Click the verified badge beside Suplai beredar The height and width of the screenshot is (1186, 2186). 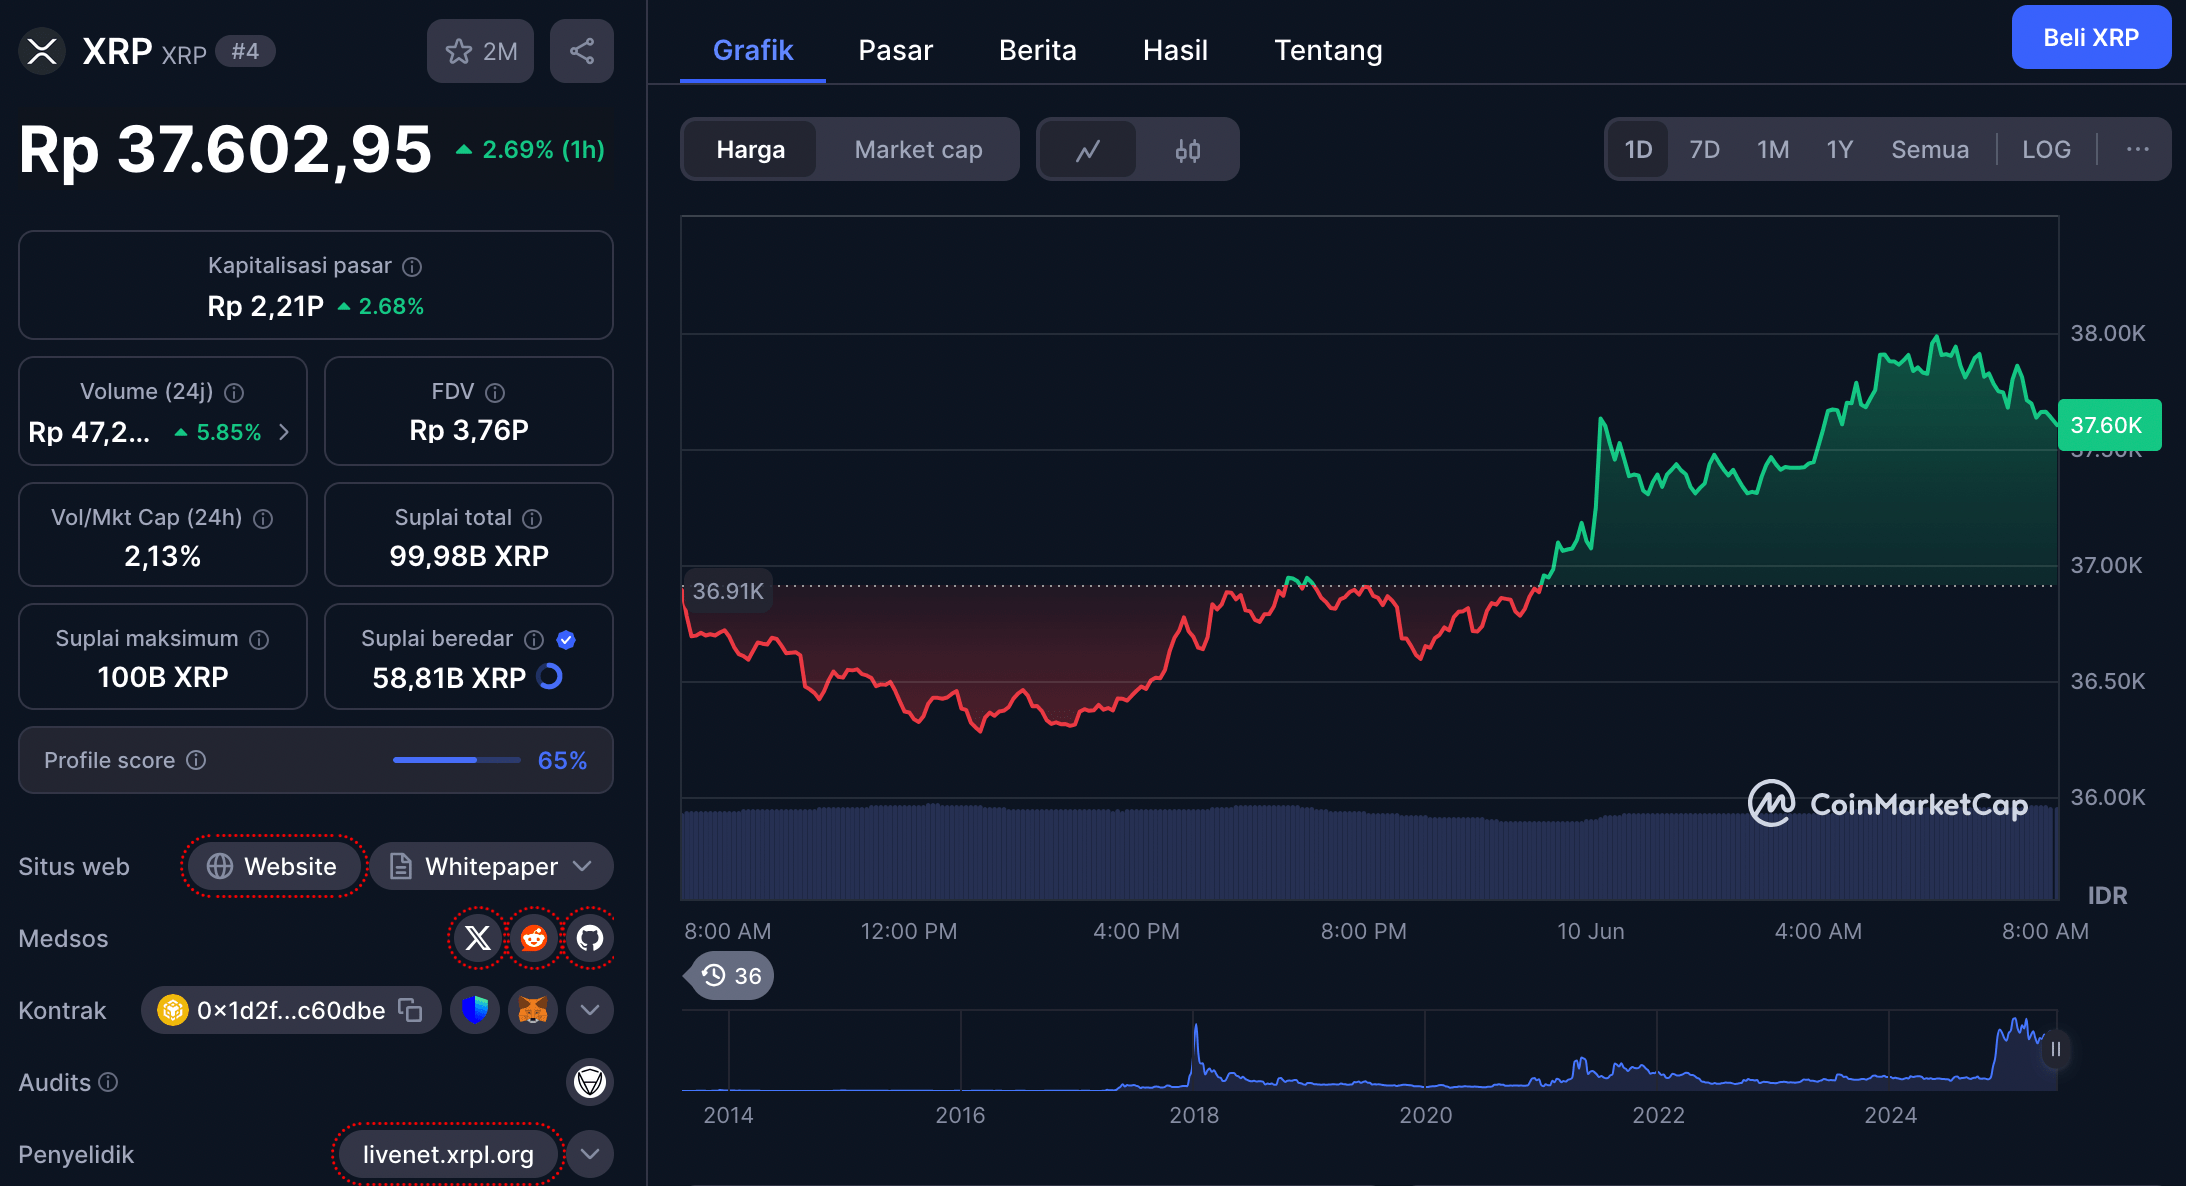pos(566,639)
